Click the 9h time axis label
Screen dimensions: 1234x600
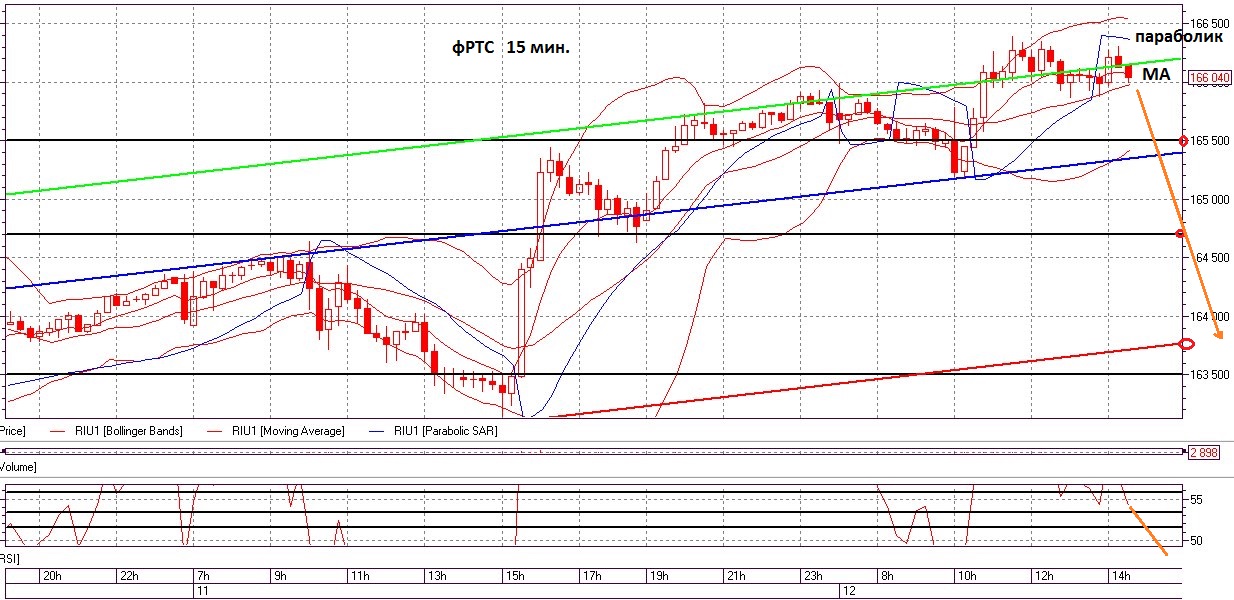click(x=281, y=575)
